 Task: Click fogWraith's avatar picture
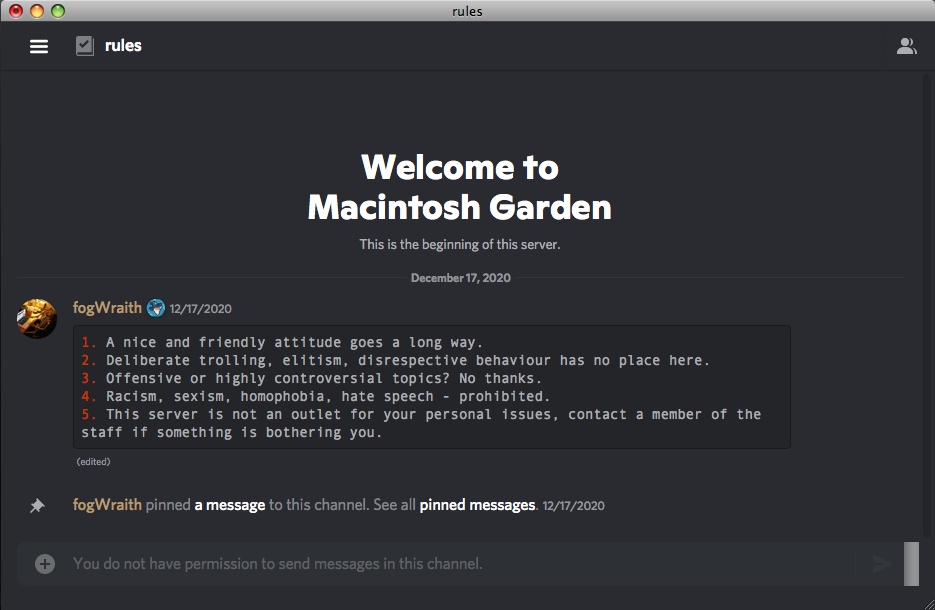pyautogui.click(x=36, y=319)
